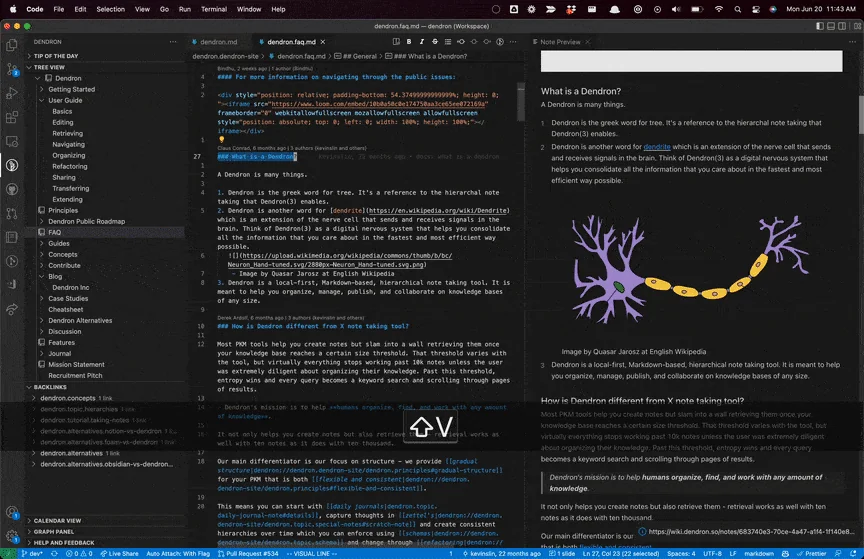Click the neuron image in preview

[690, 268]
